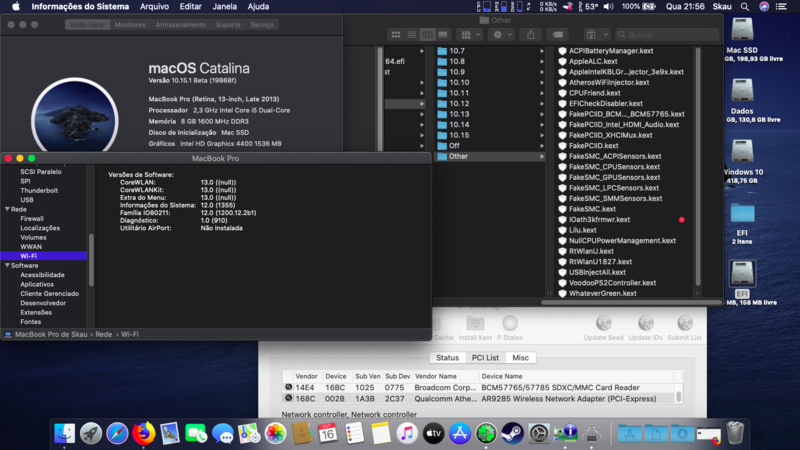Click the System Information sidebar scrollbar

point(91,260)
